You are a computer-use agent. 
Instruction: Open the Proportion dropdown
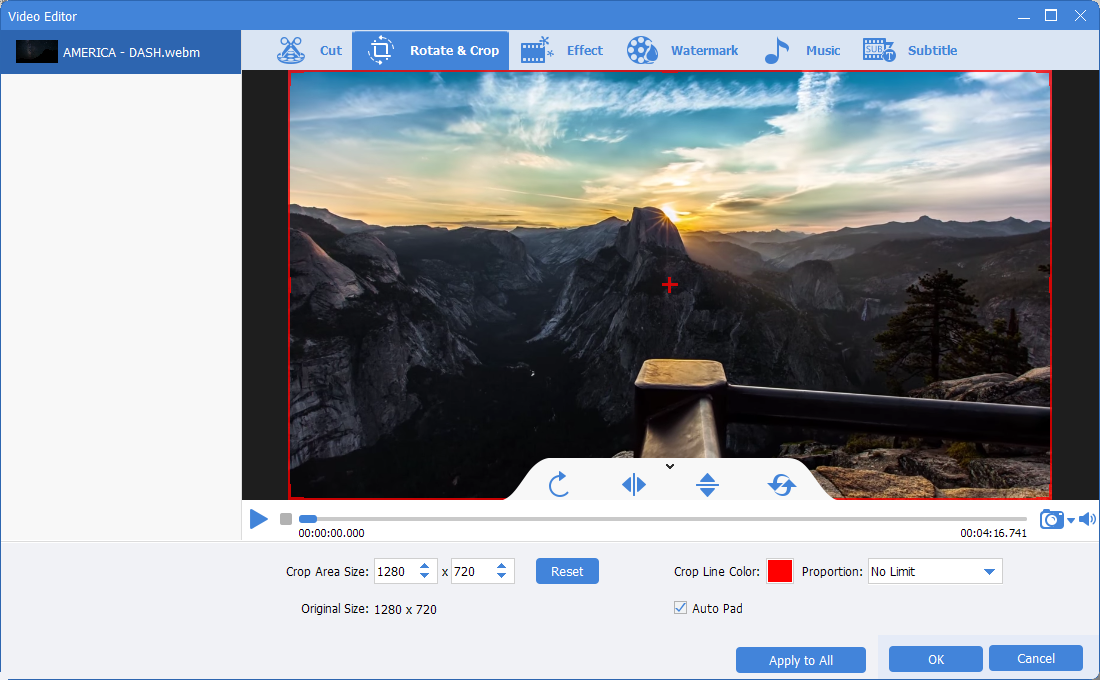pos(935,572)
